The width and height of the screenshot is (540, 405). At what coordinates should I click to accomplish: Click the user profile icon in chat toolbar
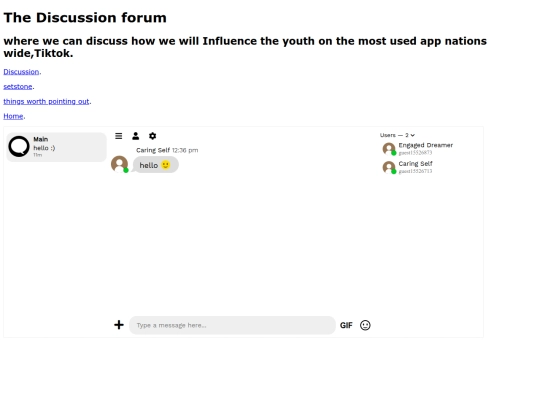tap(136, 136)
